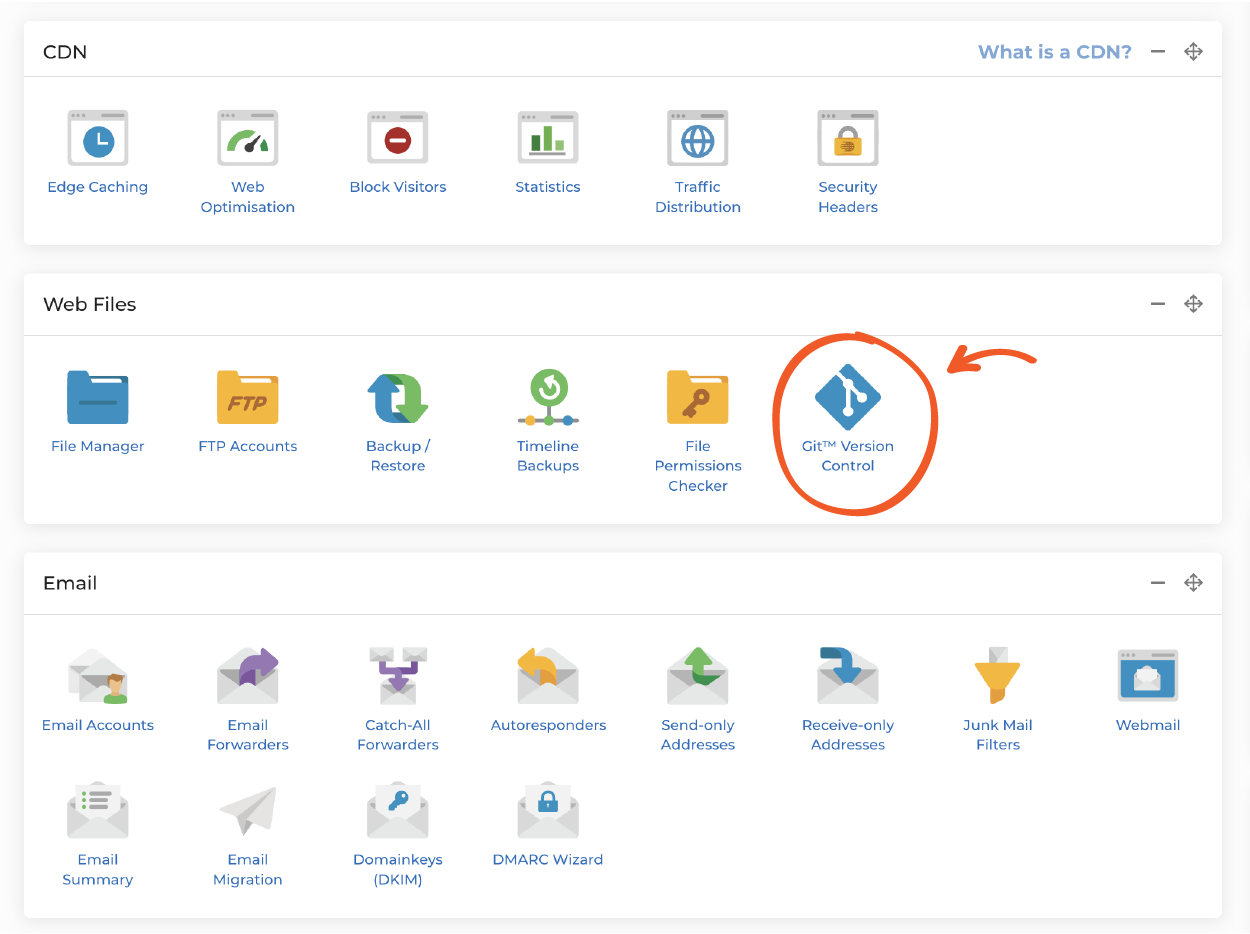
Task: Open the Webmail icon
Action: 1148,676
